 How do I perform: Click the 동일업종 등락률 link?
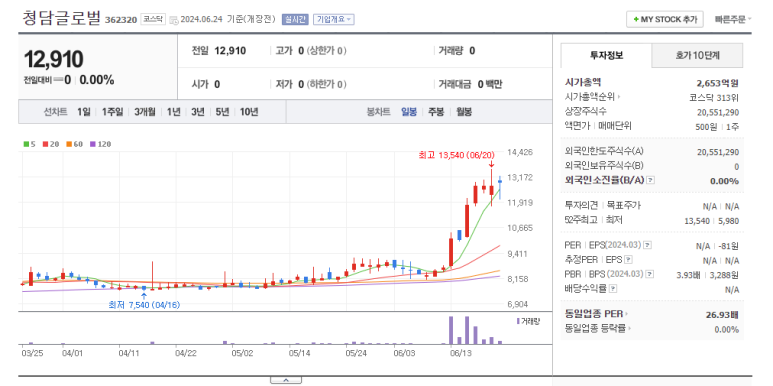click(598, 328)
